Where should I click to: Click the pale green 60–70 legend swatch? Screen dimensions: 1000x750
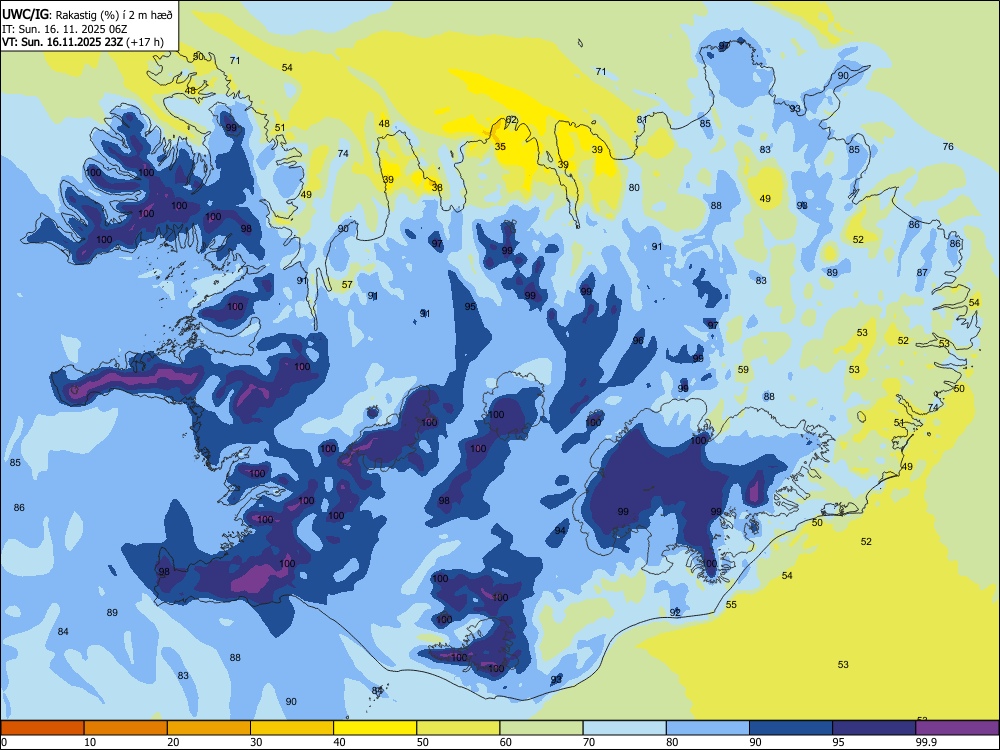[x=541, y=728]
